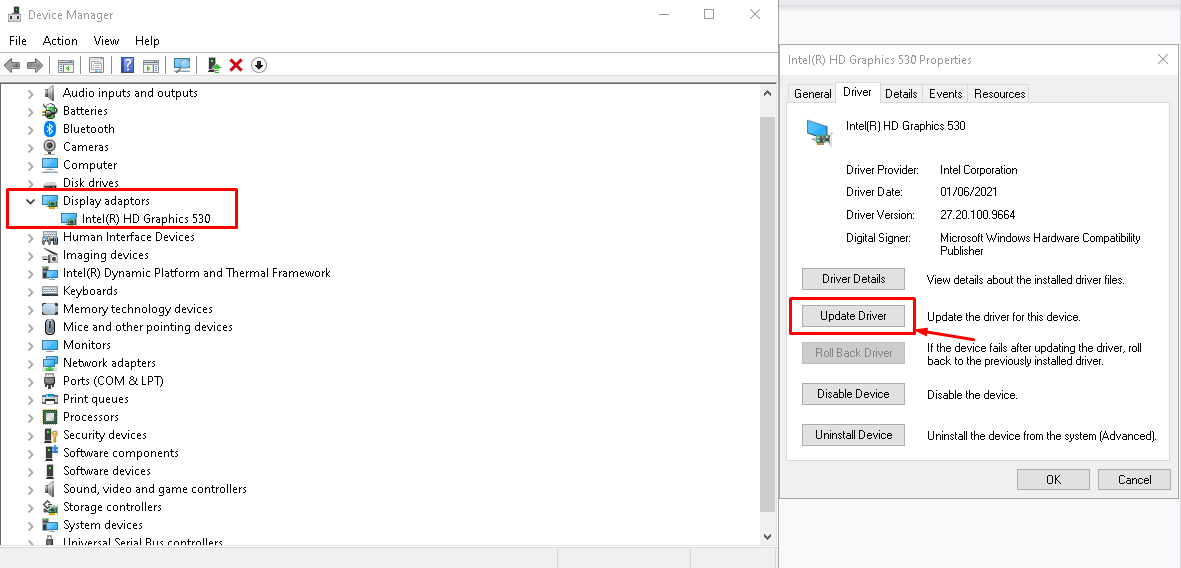The height and width of the screenshot is (568, 1181).
Task: Open the Properties toolbar icon
Action: 96,66
